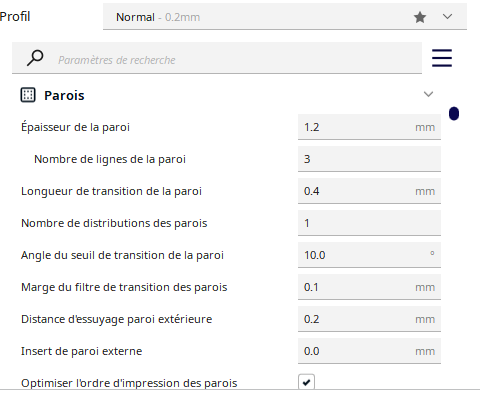This screenshot has height=395, width=480.
Task: Edit Marge du filtre de transition value
Action: [x=369, y=287]
